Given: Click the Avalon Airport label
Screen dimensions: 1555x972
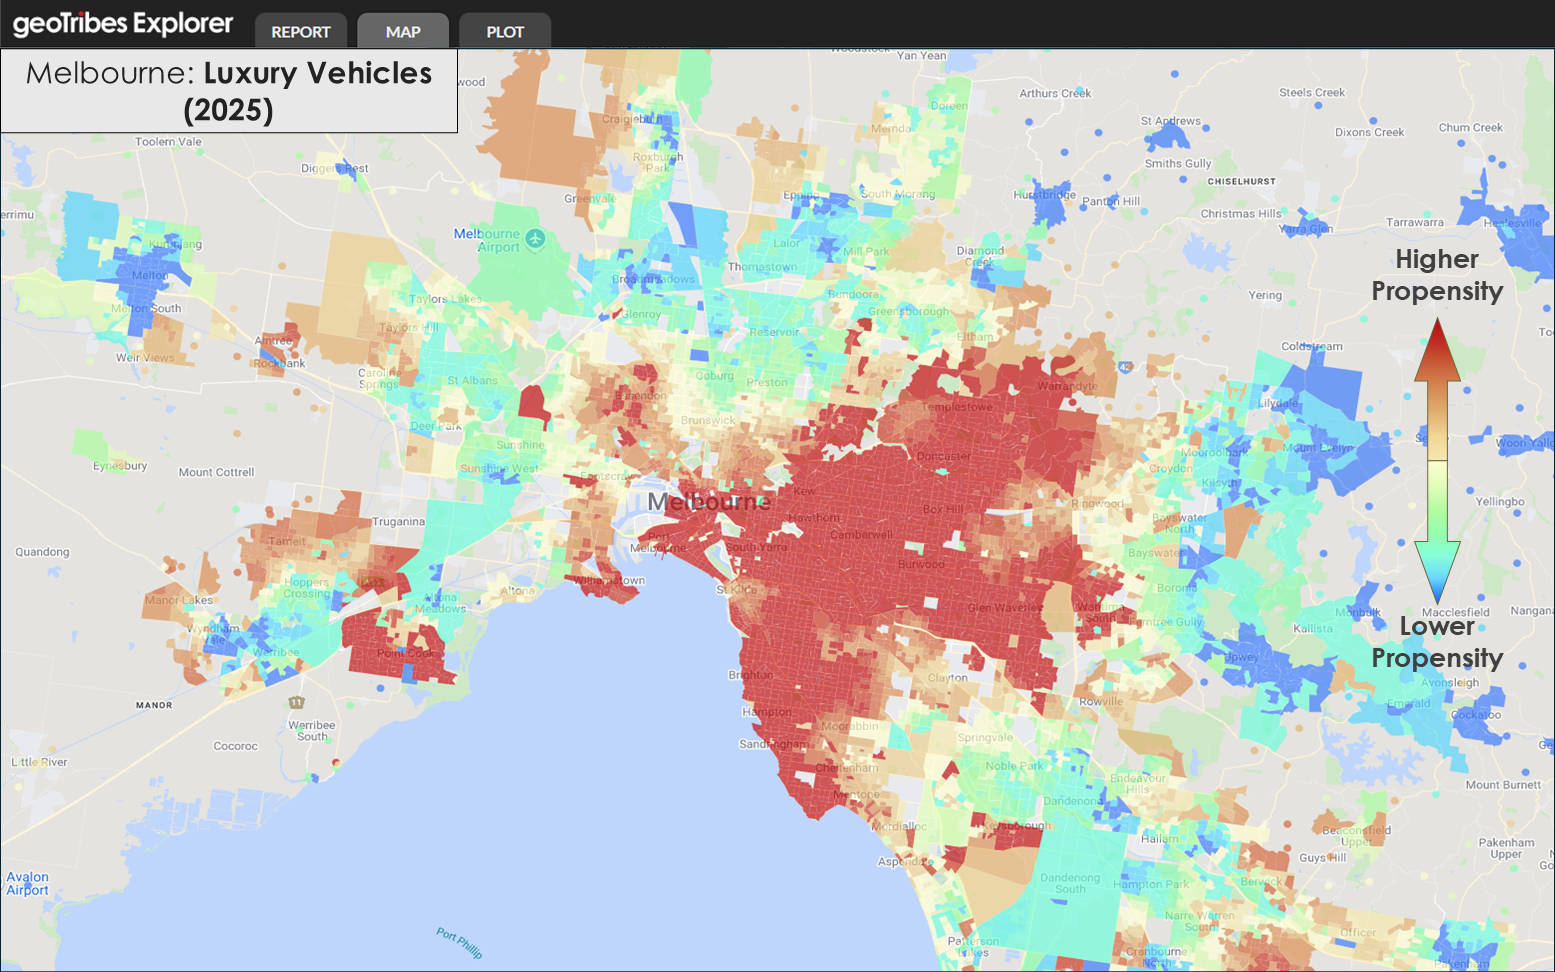Looking at the screenshot, I should [27, 883].
